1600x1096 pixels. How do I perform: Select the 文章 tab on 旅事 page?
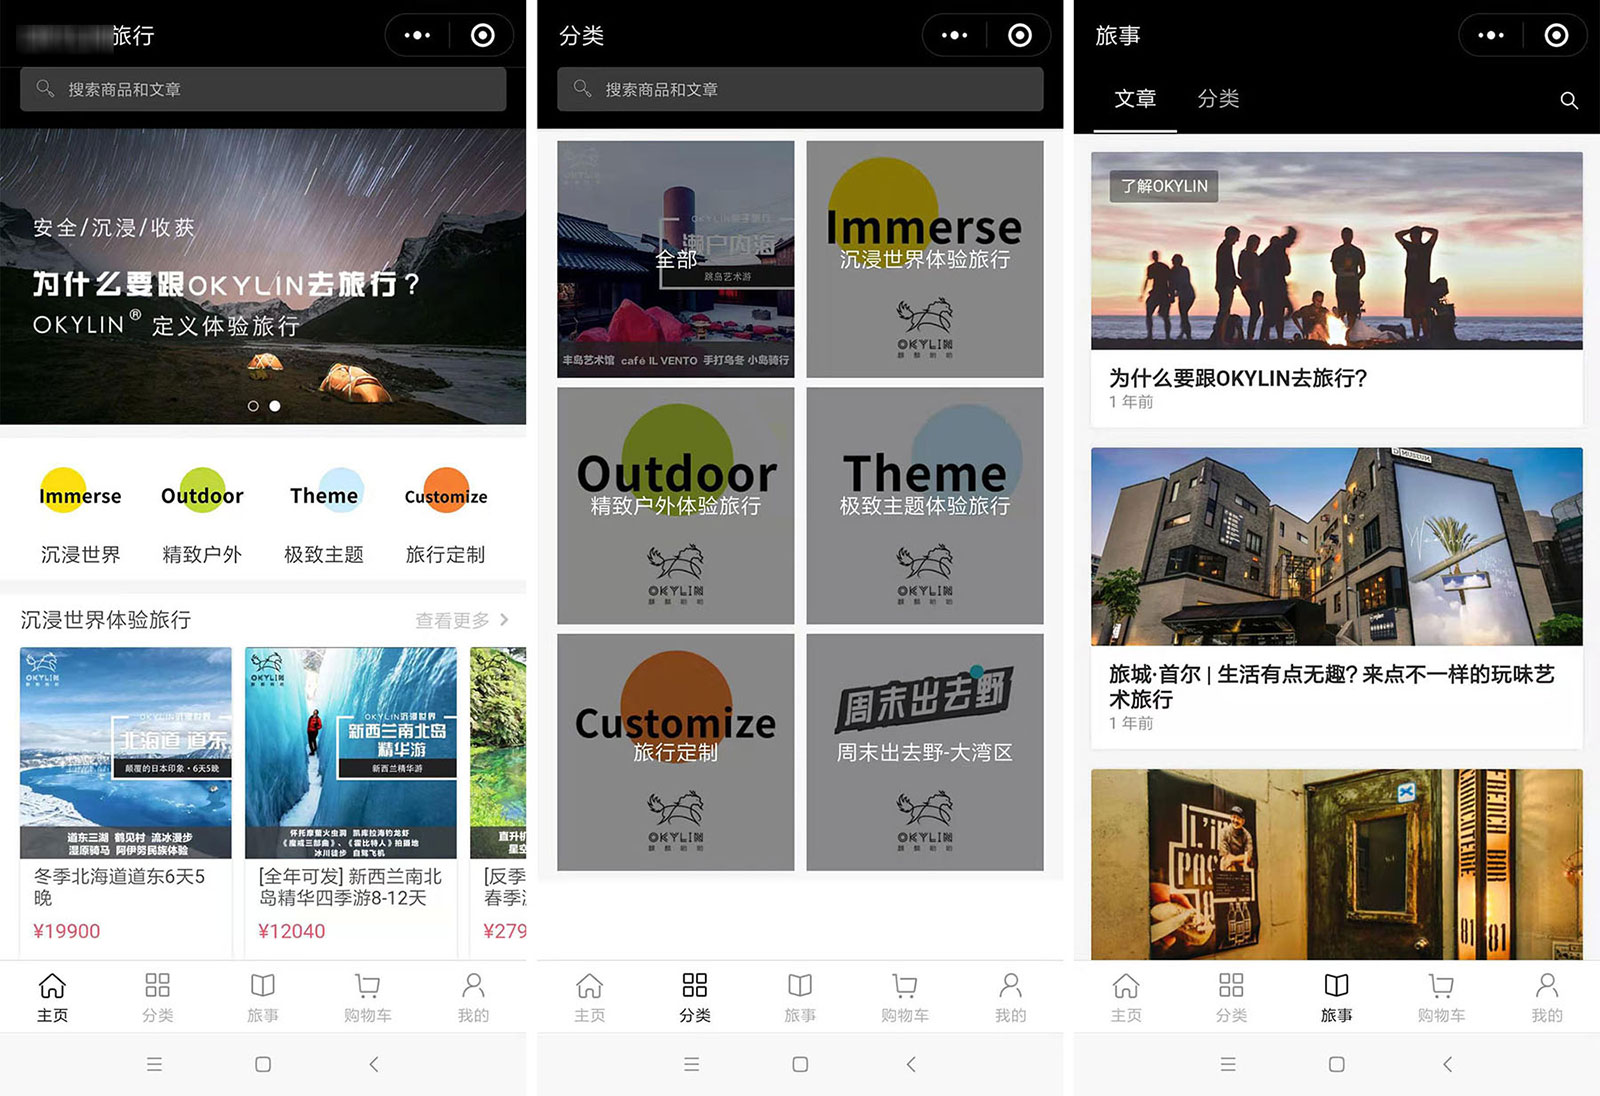pos(1135,99)
